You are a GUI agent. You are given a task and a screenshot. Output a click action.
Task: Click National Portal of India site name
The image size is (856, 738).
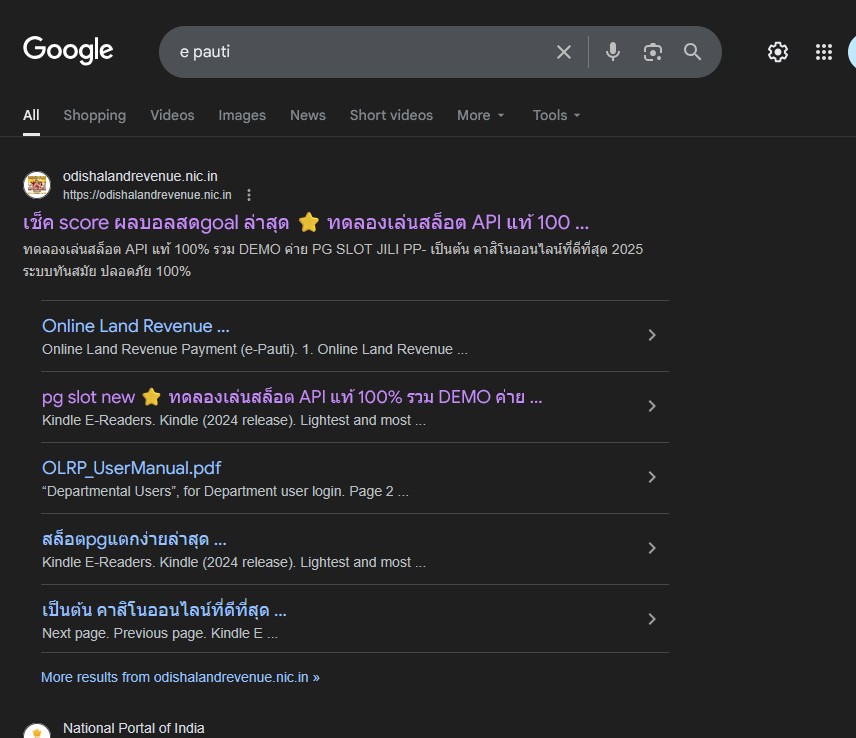coord(134,728)
